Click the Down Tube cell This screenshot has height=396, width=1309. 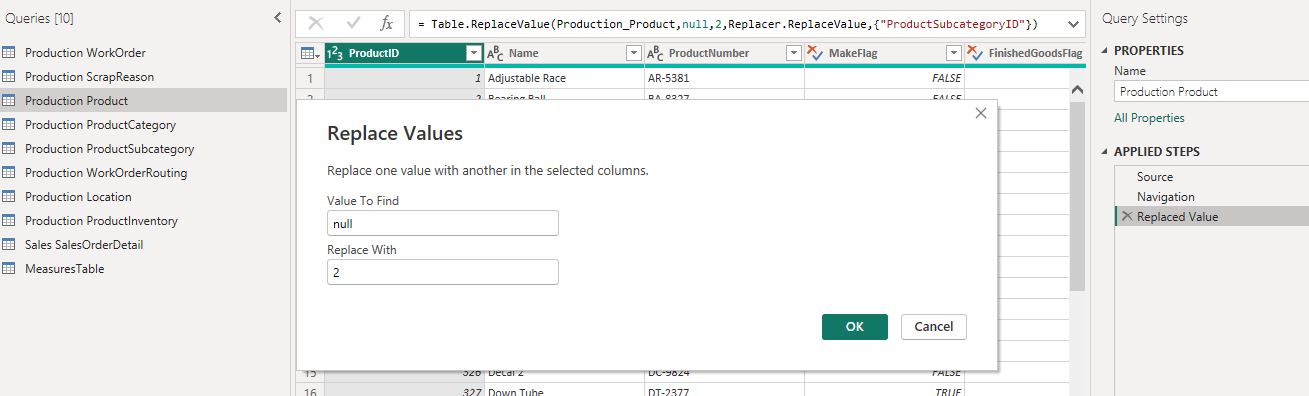[564, 392]
